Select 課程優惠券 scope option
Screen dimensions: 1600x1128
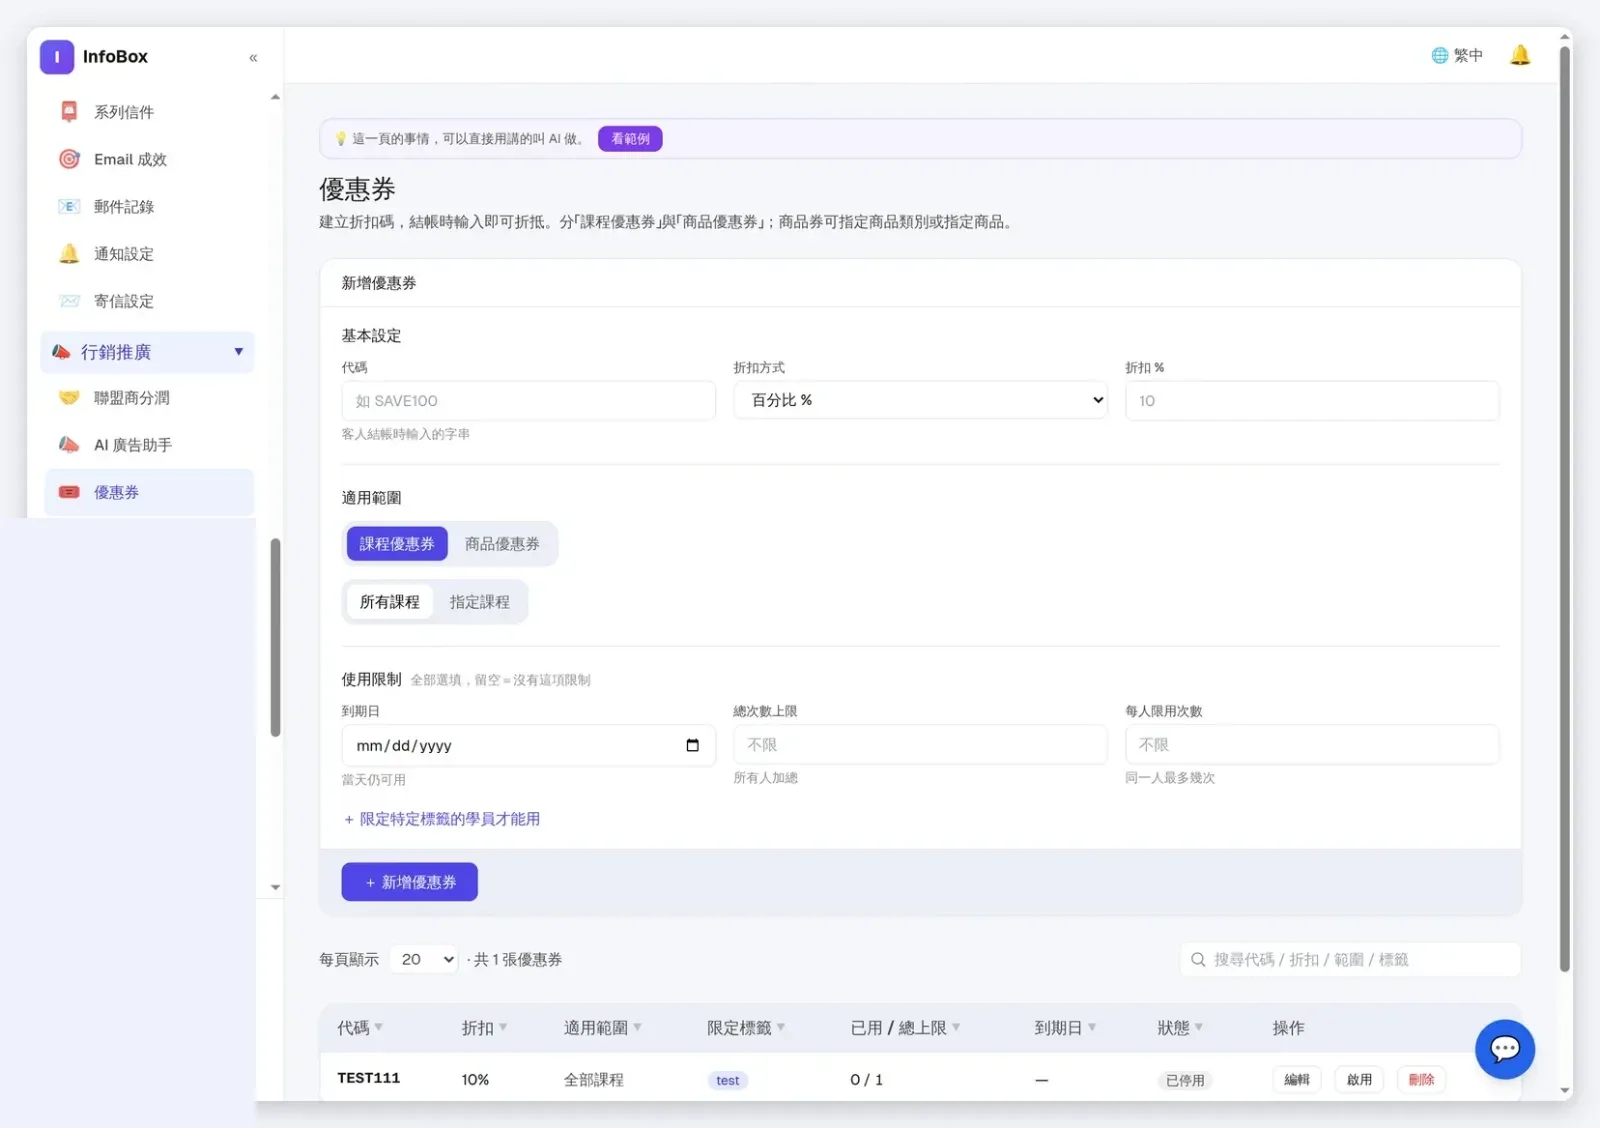(397, 544)
